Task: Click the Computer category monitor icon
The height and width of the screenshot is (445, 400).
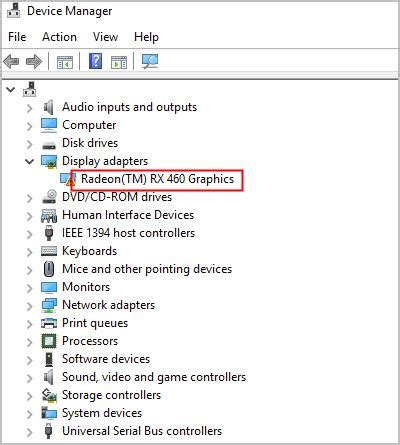Action: tap(49, 125)
